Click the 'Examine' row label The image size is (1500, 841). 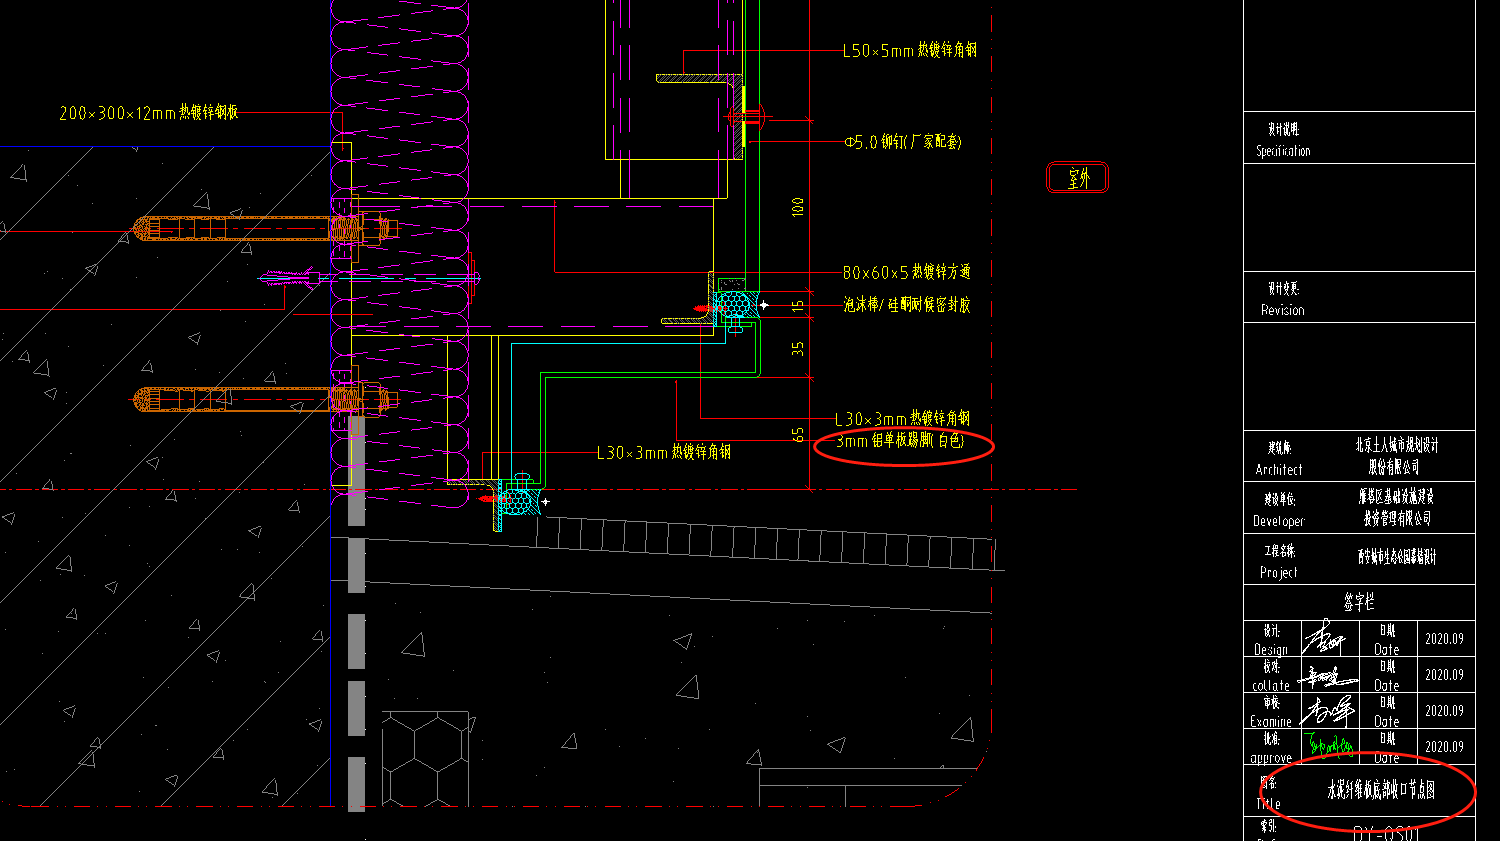pos(1271,722)
